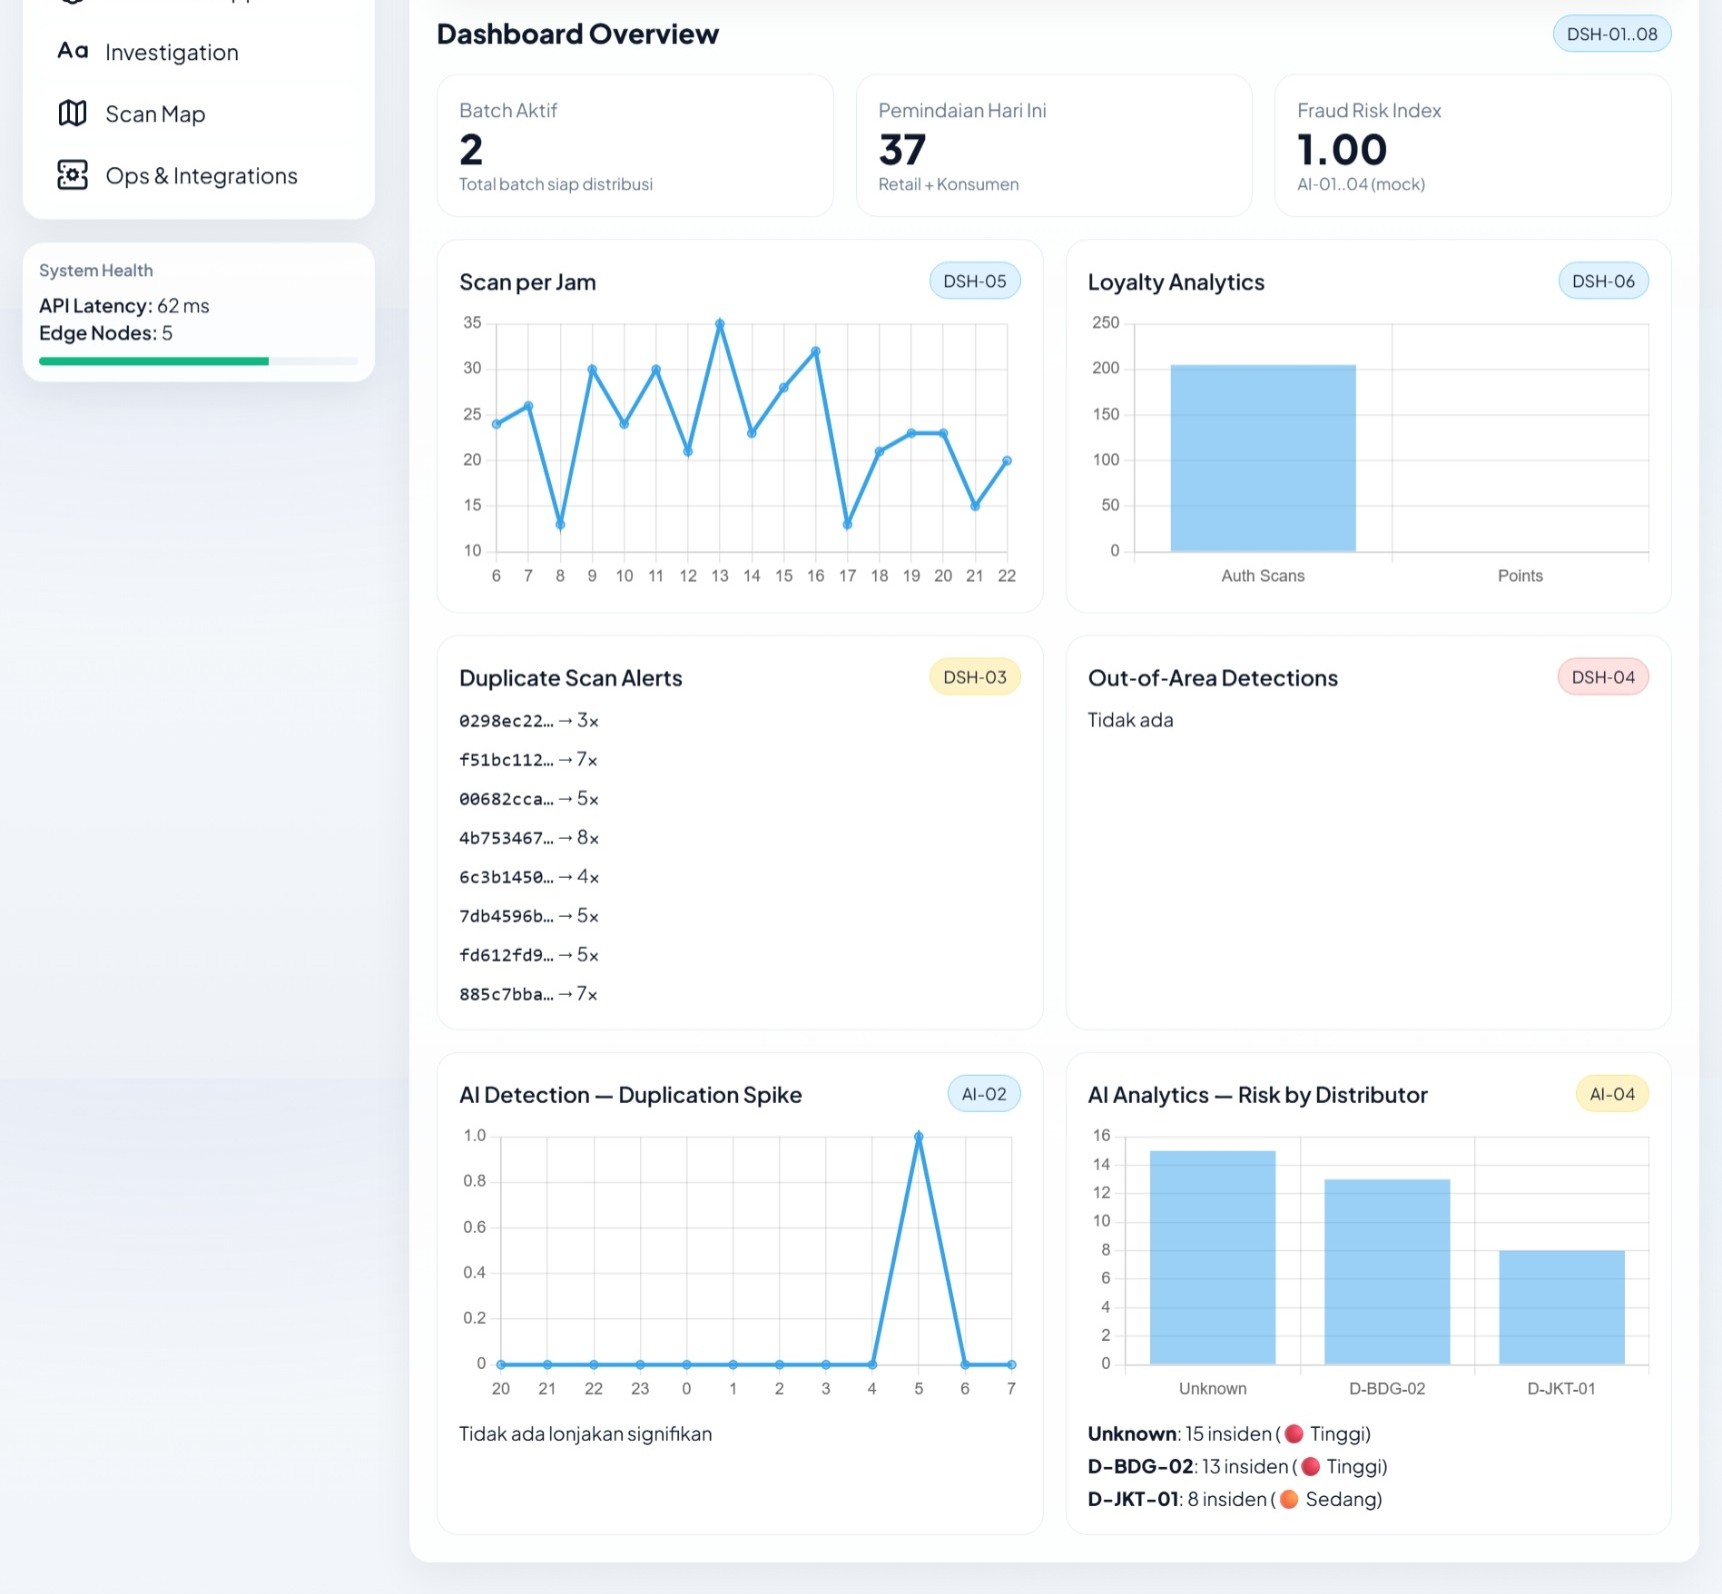
Task: Click the DSH-01..08 badge near Dashboard Overview
Action: point(1611,33)
